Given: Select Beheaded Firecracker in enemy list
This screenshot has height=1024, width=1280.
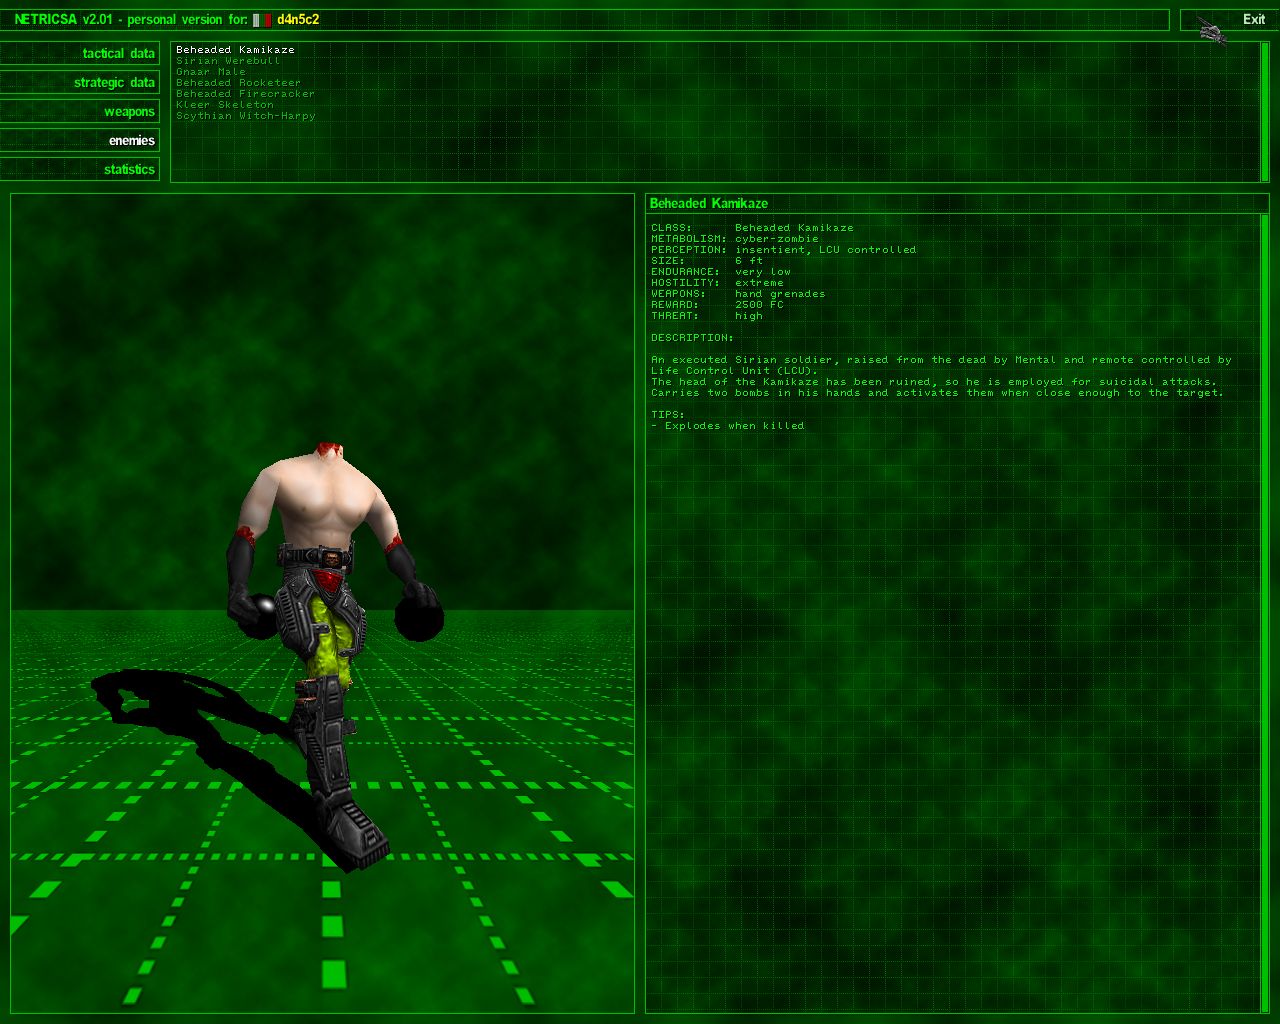Looking at the screenshot, I should click(245, 94).
